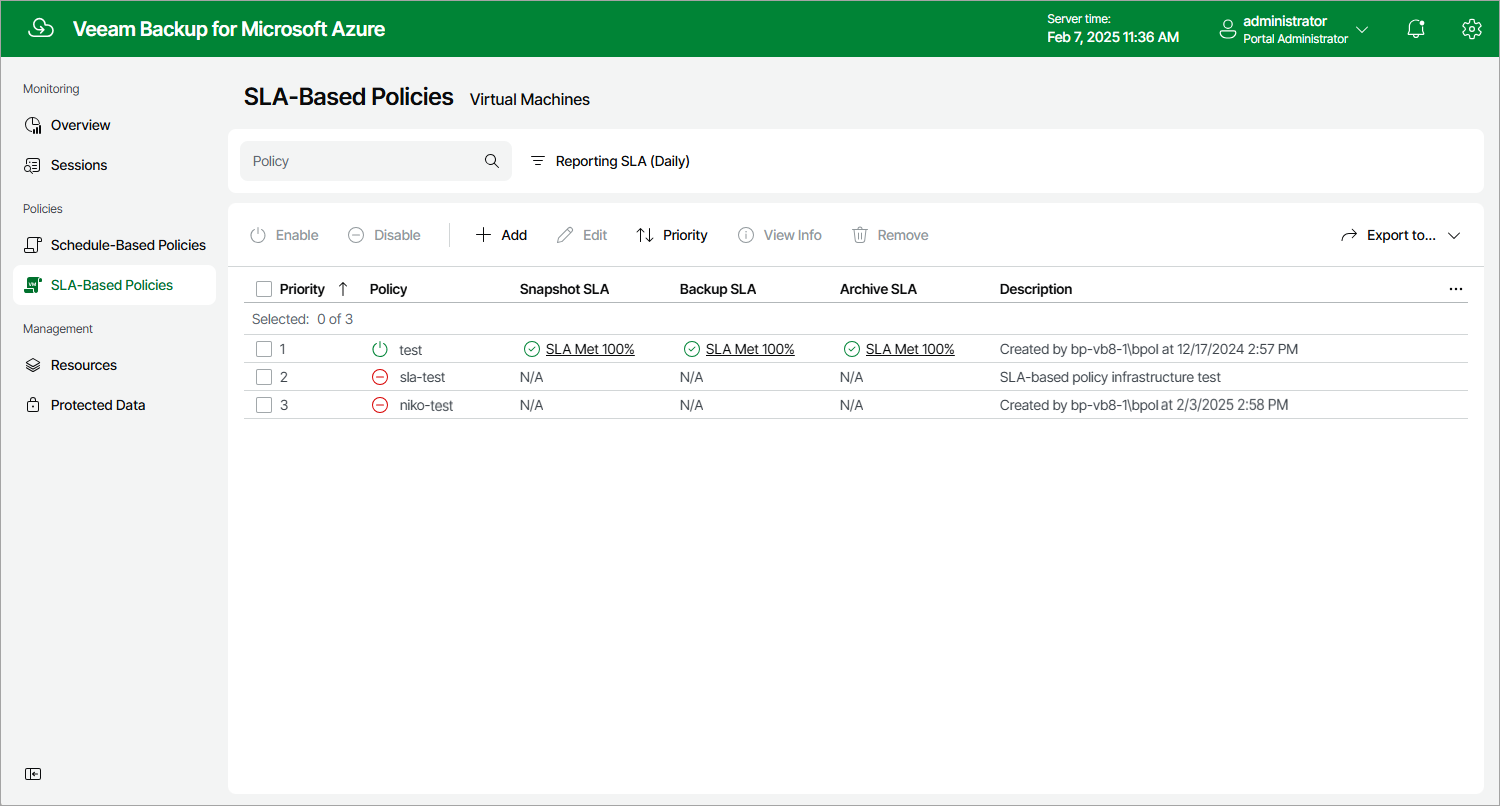Viewport: 1500px width, 806px height.
Task: Open the notifications bell icon
Action: click(1416, 29)
